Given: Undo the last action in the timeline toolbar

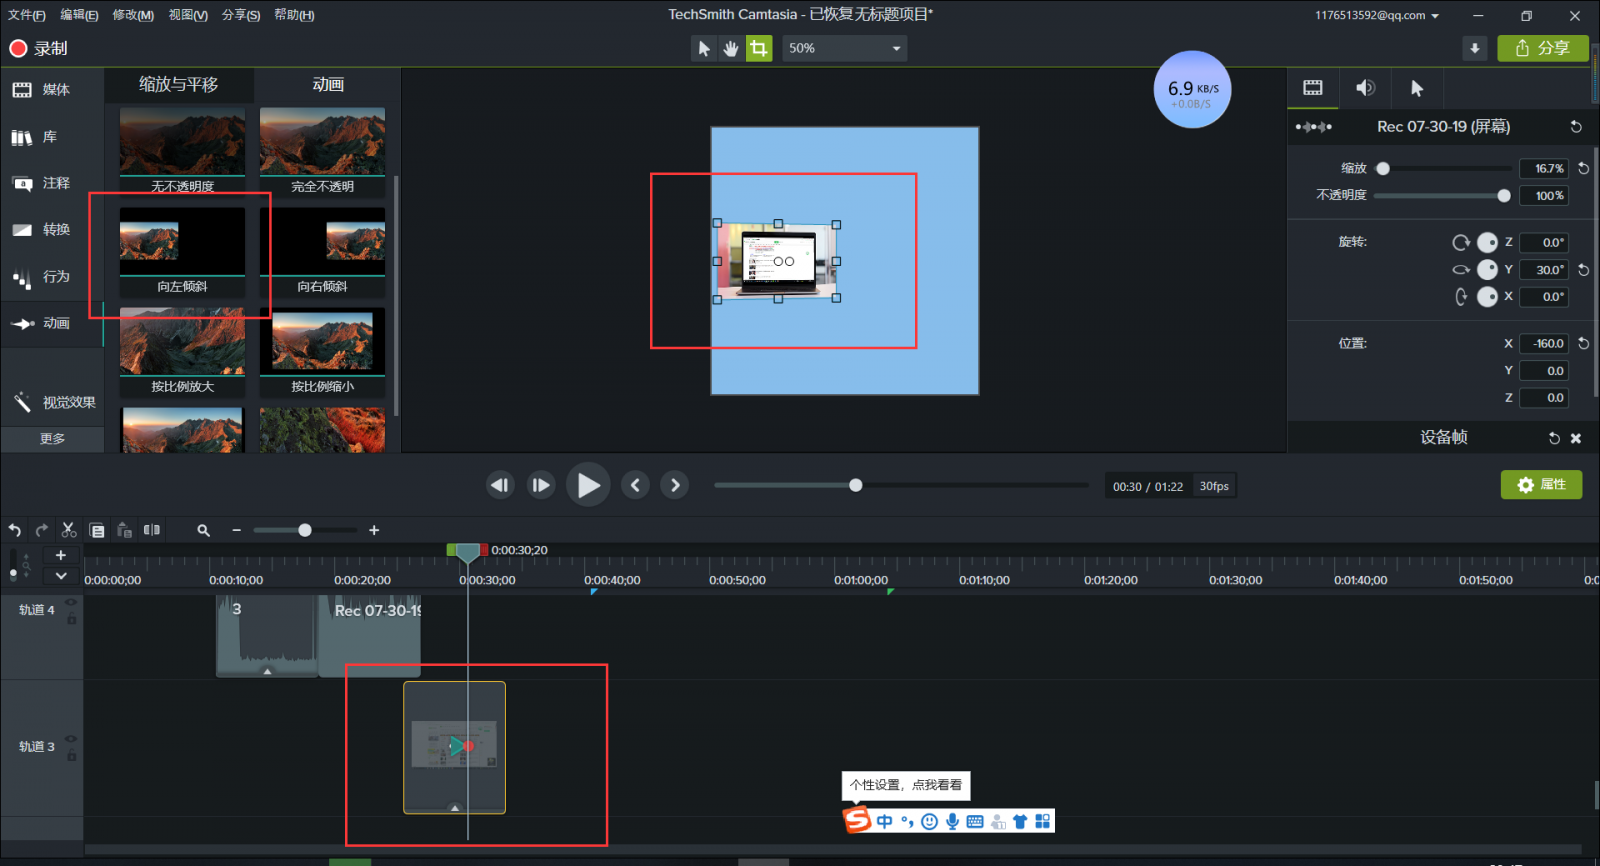Looking at the screenshot, I should [15, 530].
